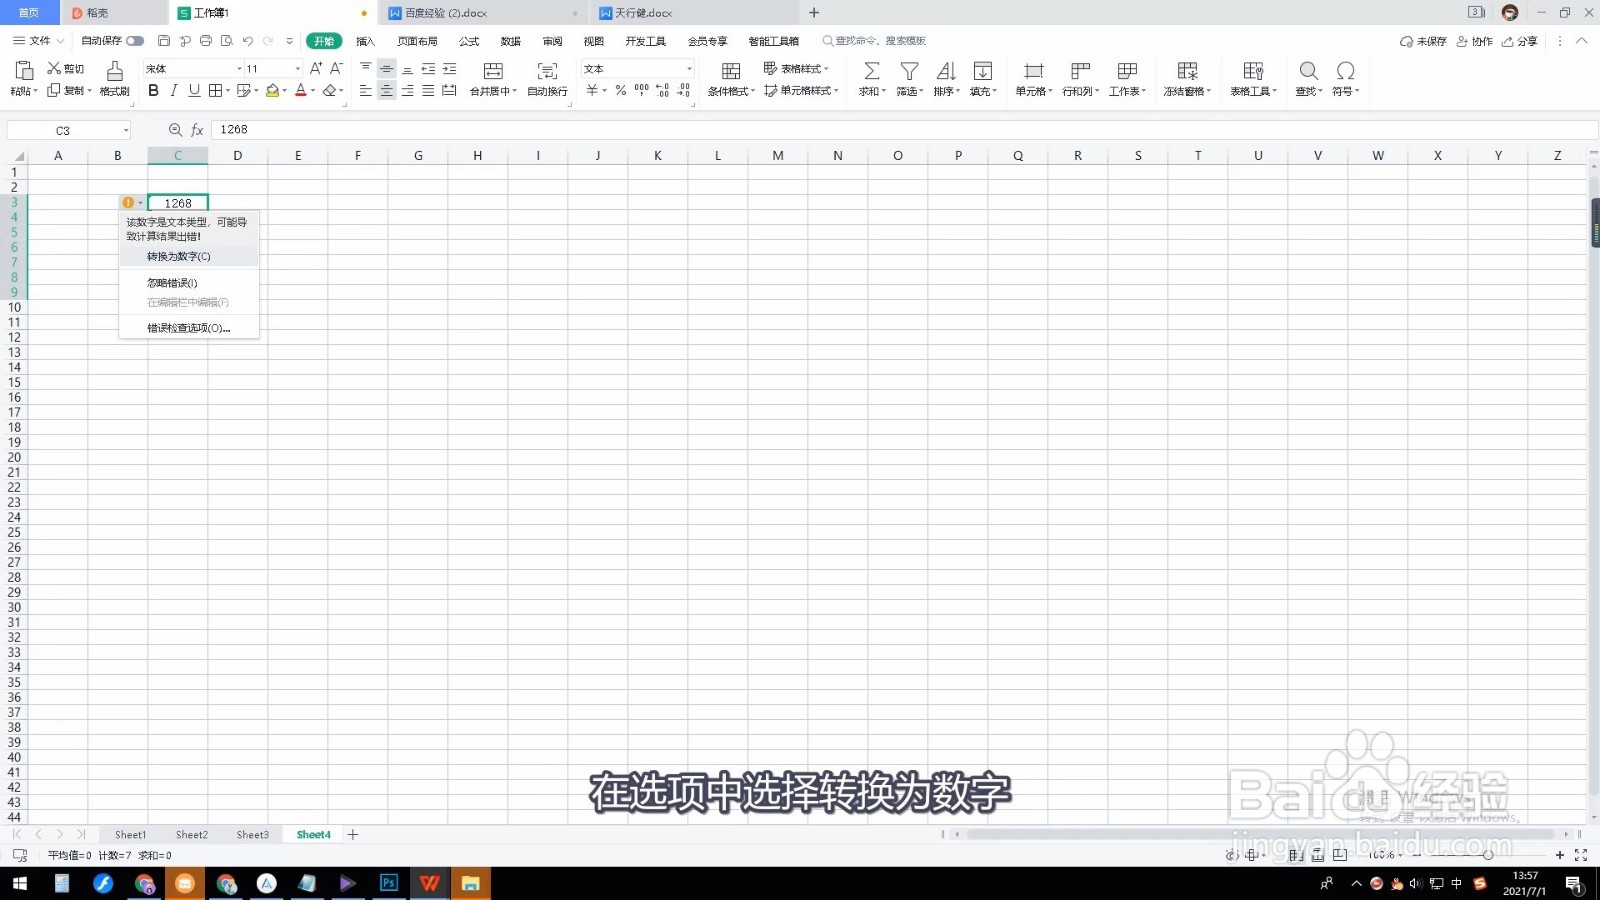1600x900 pixels.
Task: Switch to the 页面布局 Page Layout tab
Action: point(417,41)
